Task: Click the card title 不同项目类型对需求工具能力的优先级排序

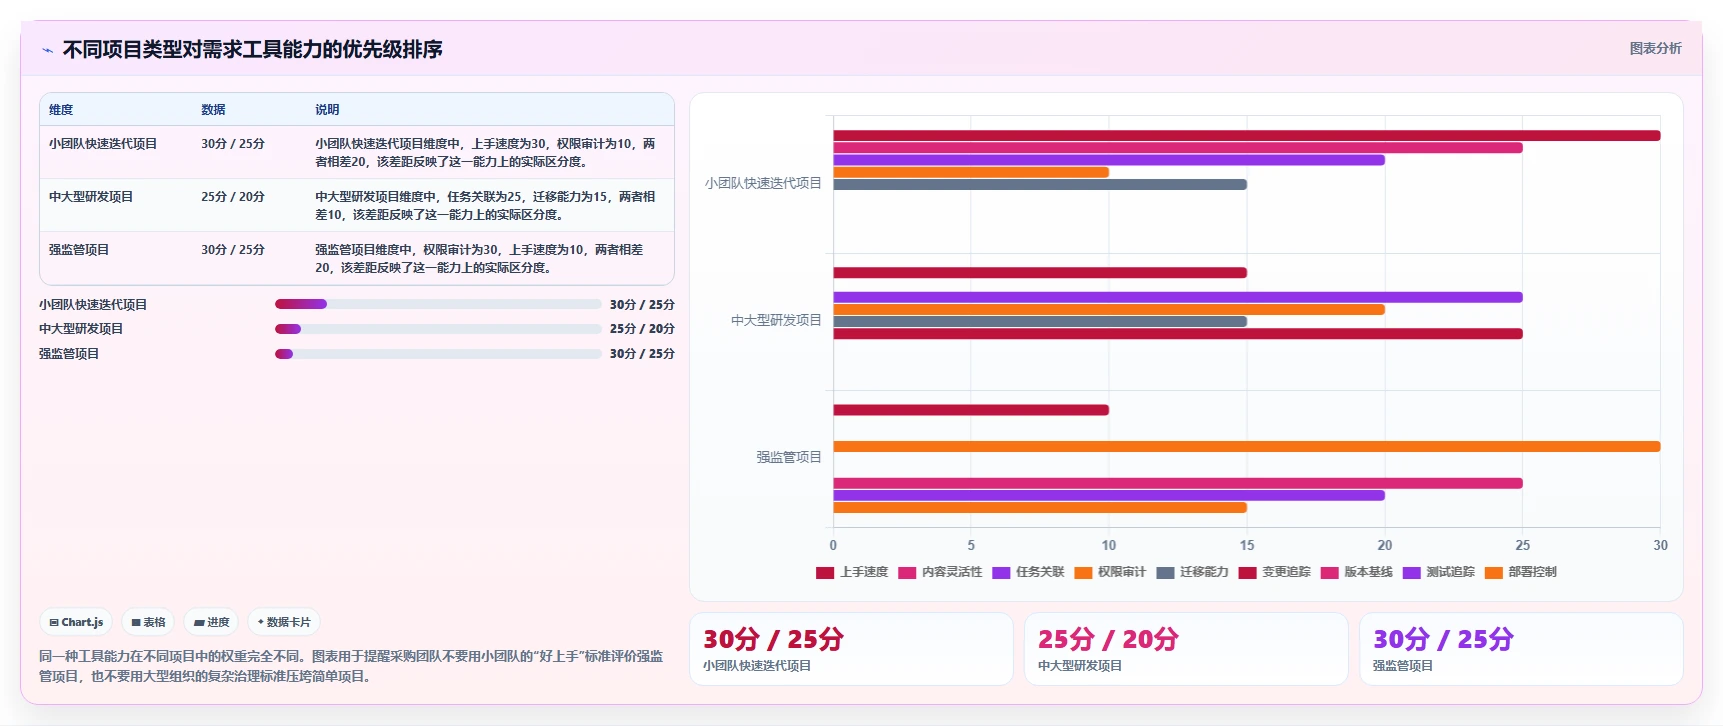Action: tap(253, 50)
